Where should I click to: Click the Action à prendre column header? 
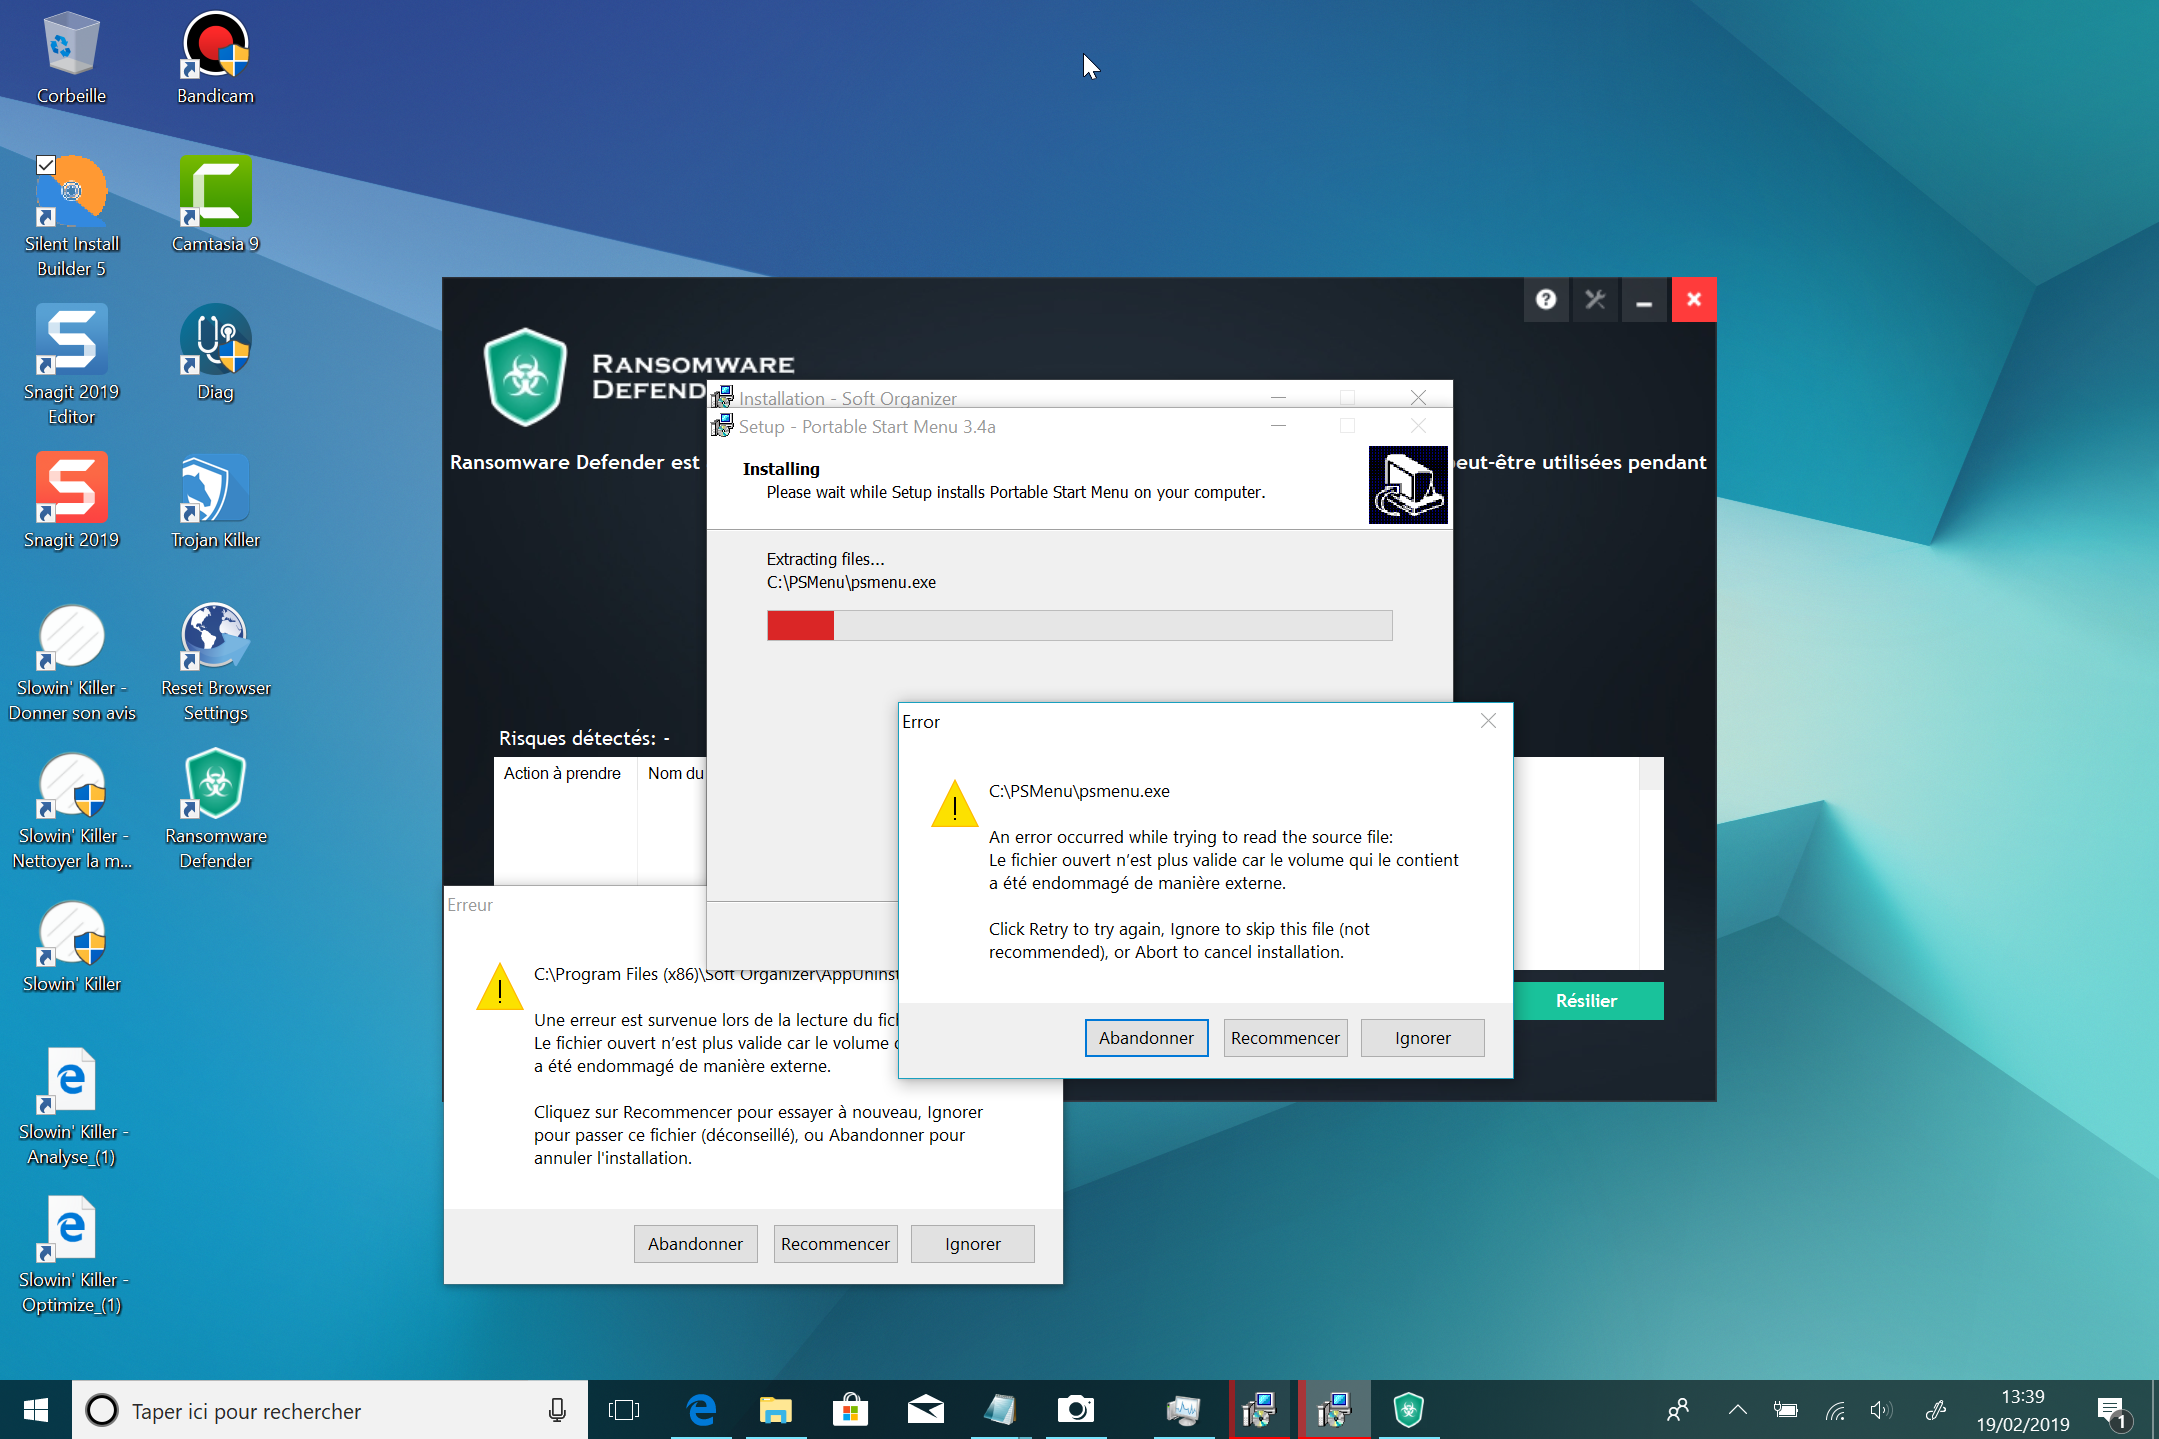click(562, 773)
